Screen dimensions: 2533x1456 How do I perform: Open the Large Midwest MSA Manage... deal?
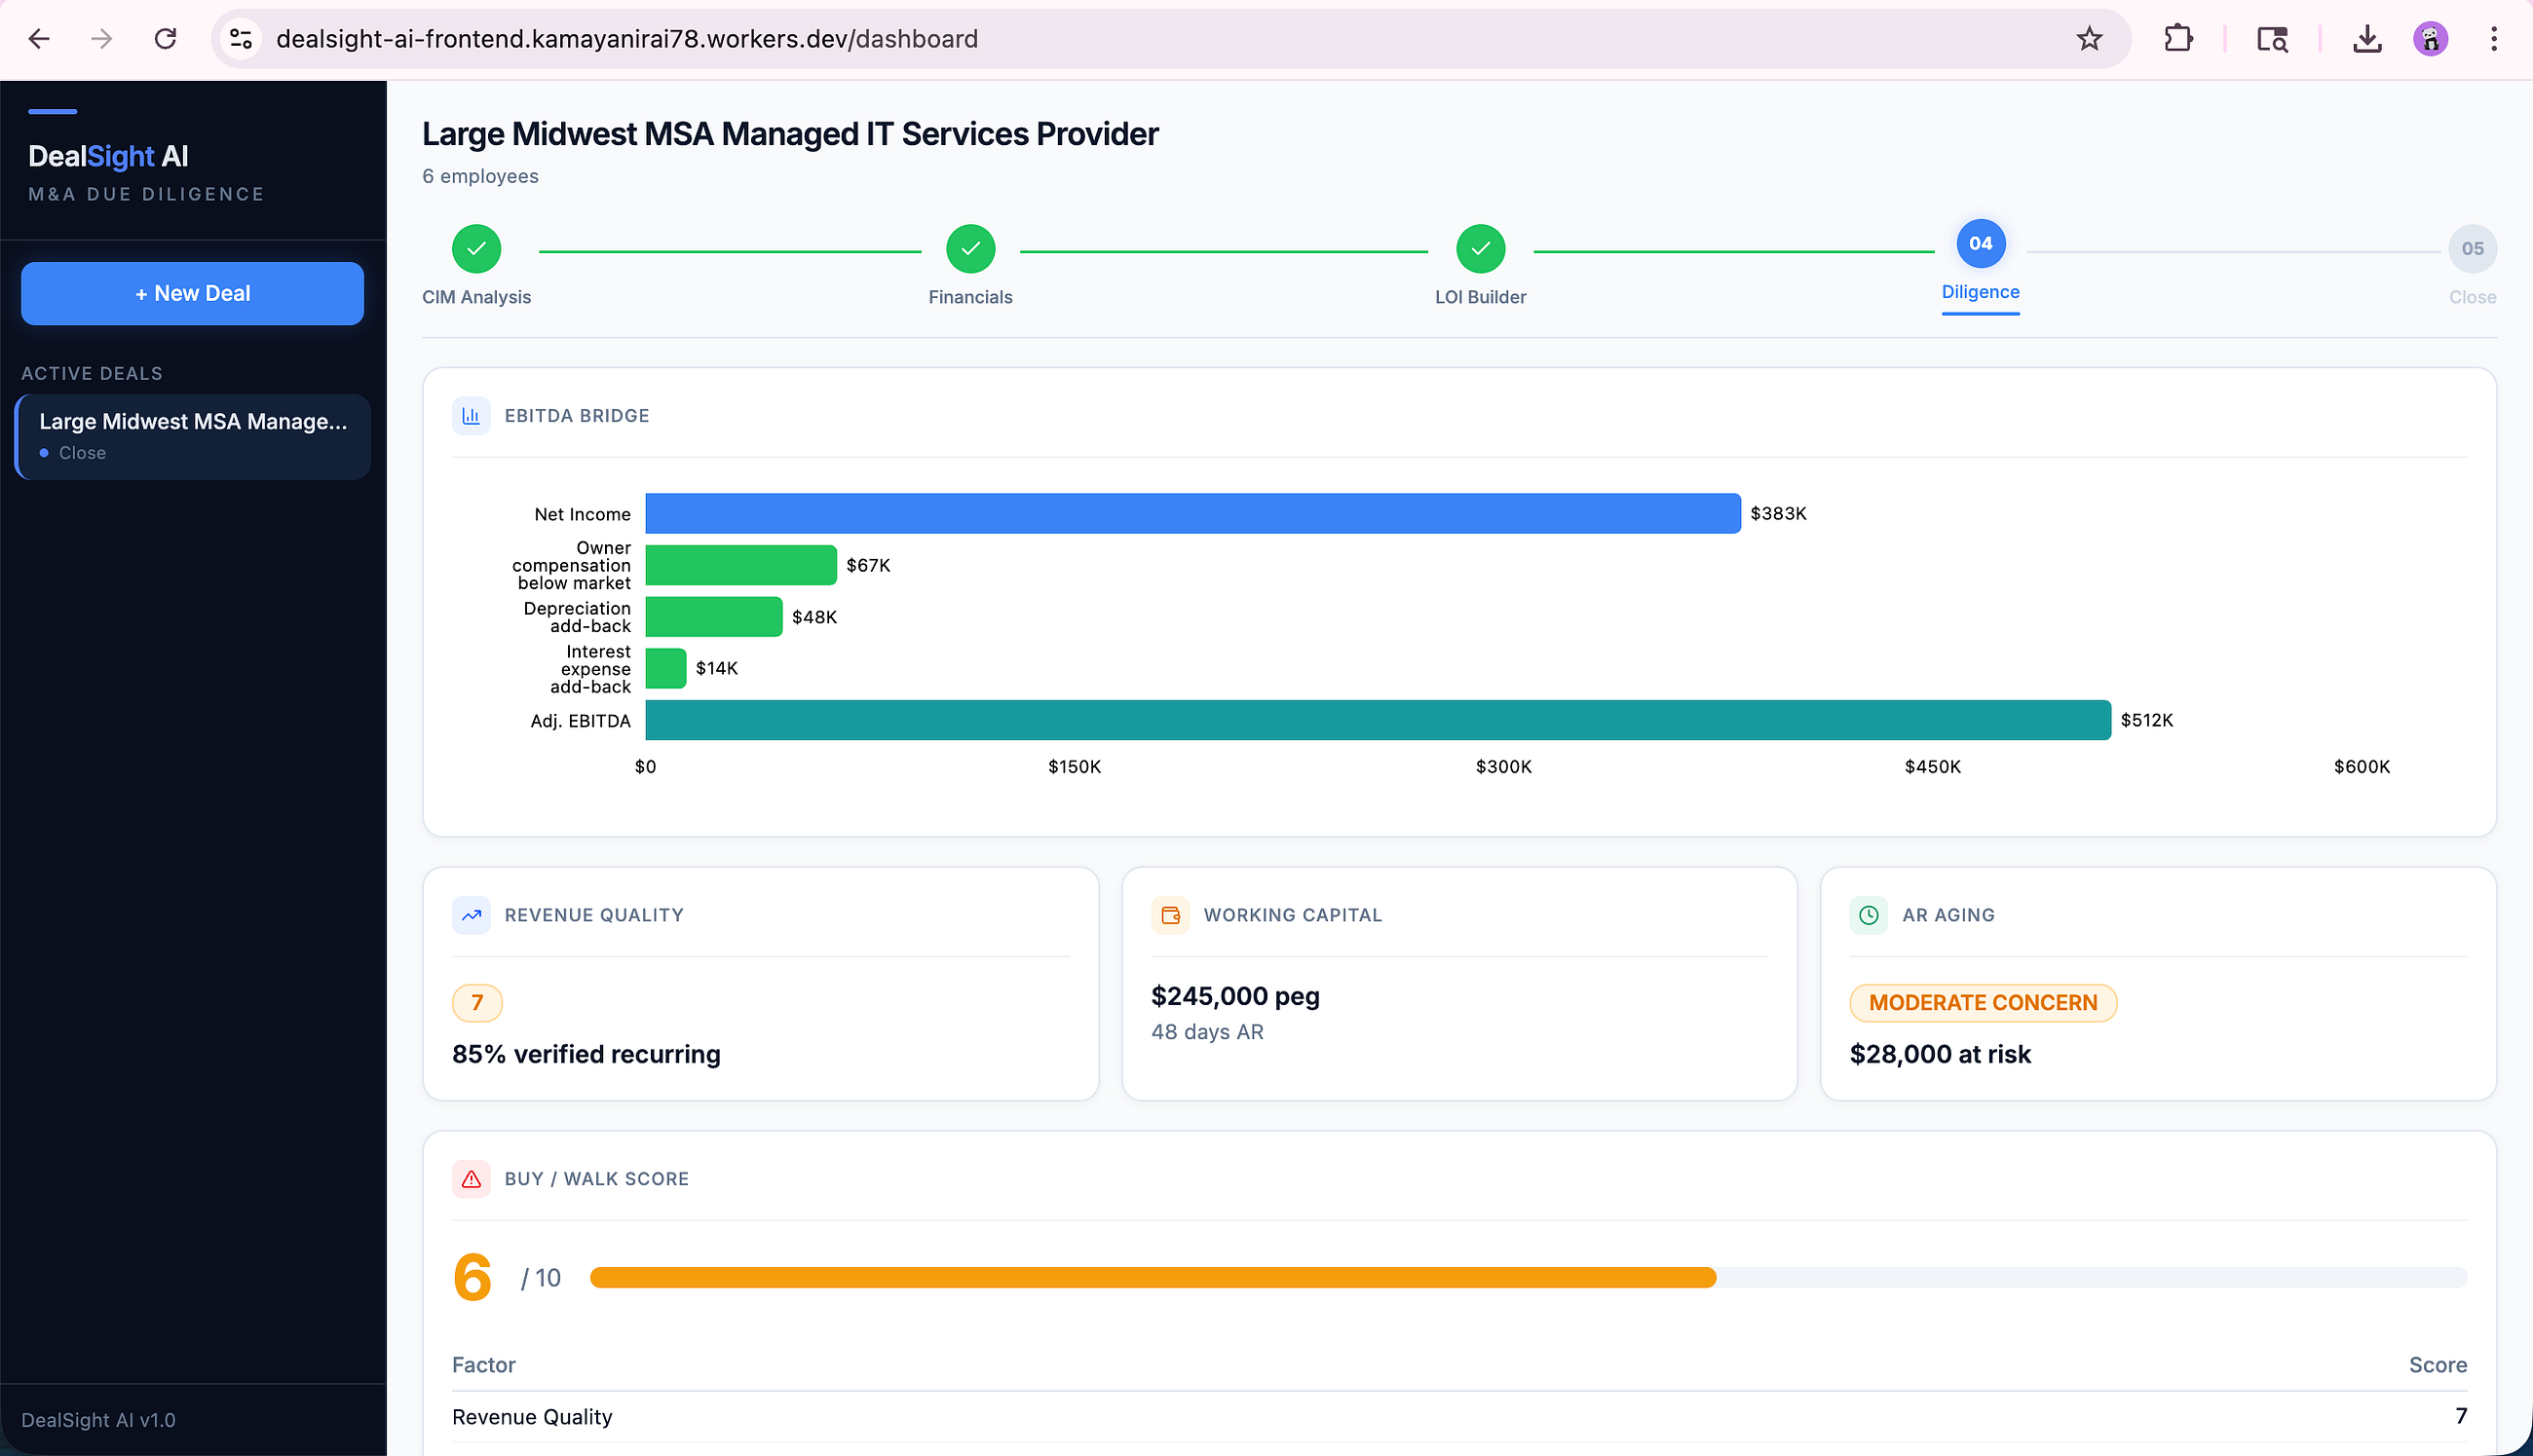(193, 436)
